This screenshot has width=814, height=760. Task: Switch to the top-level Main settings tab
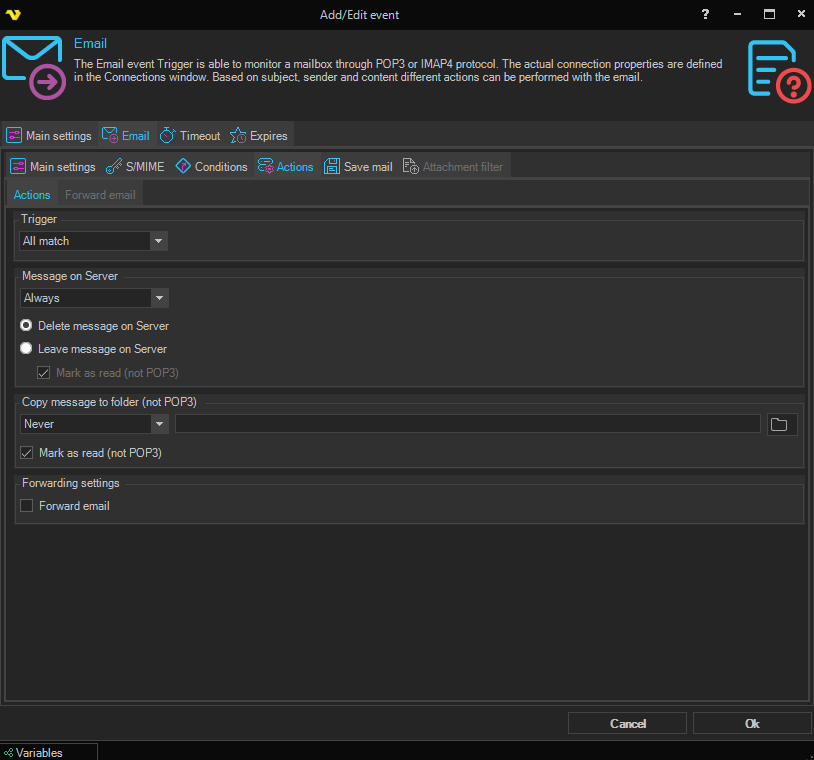coord(49,136)
